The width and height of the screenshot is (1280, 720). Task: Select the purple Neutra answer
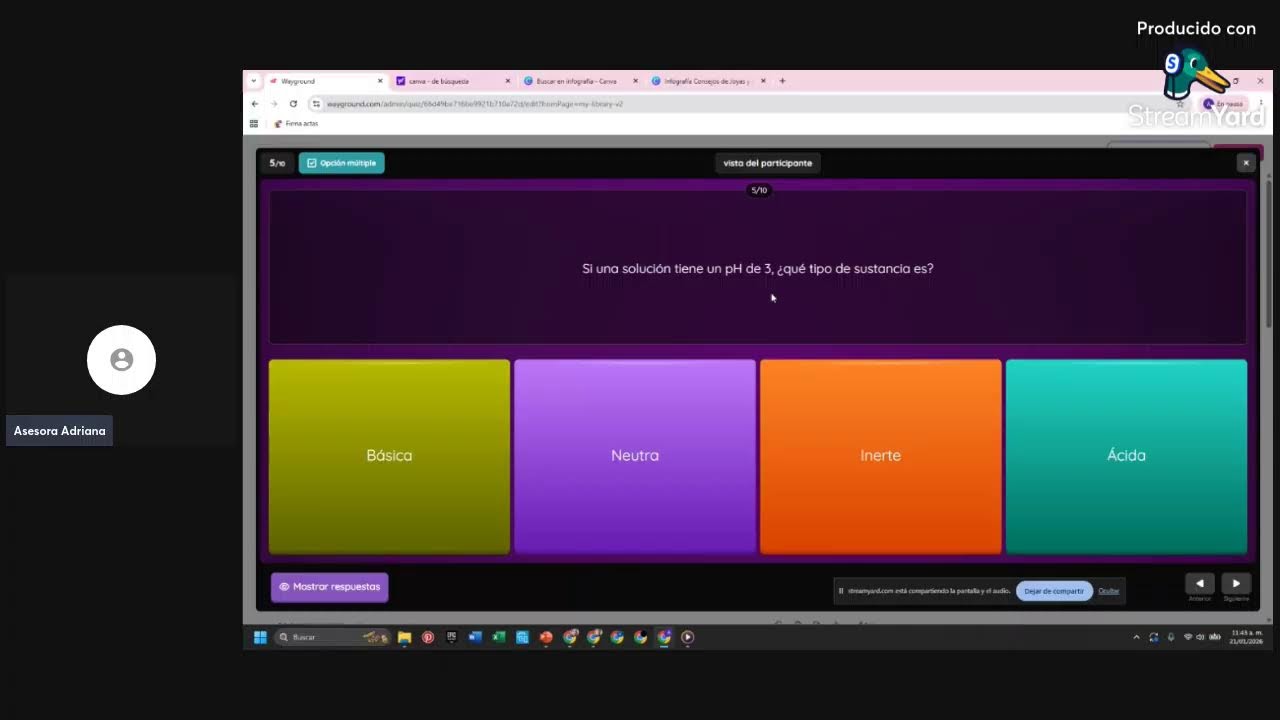(x=635, y=456)
